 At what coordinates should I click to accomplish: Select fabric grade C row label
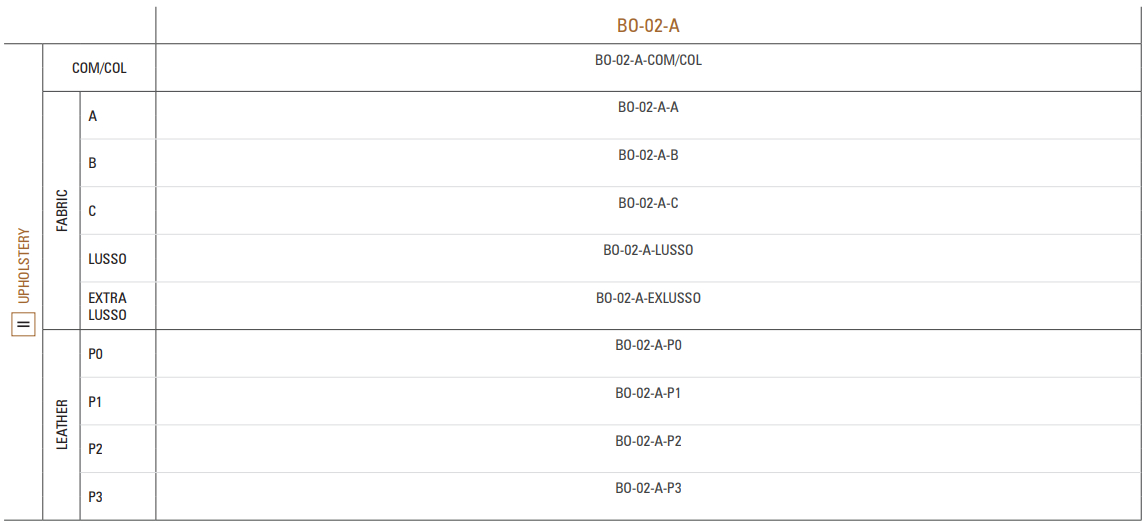[93, 211]
